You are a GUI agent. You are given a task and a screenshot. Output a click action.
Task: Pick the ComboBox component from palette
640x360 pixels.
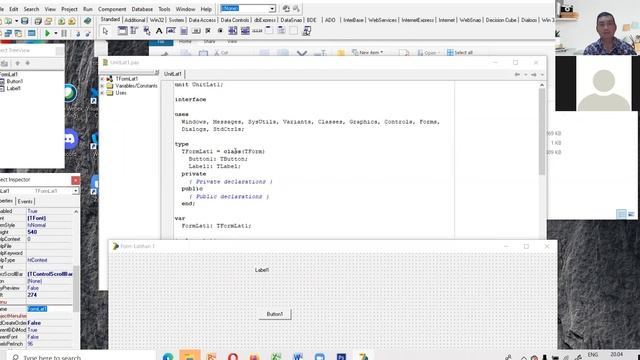(245, 31)
